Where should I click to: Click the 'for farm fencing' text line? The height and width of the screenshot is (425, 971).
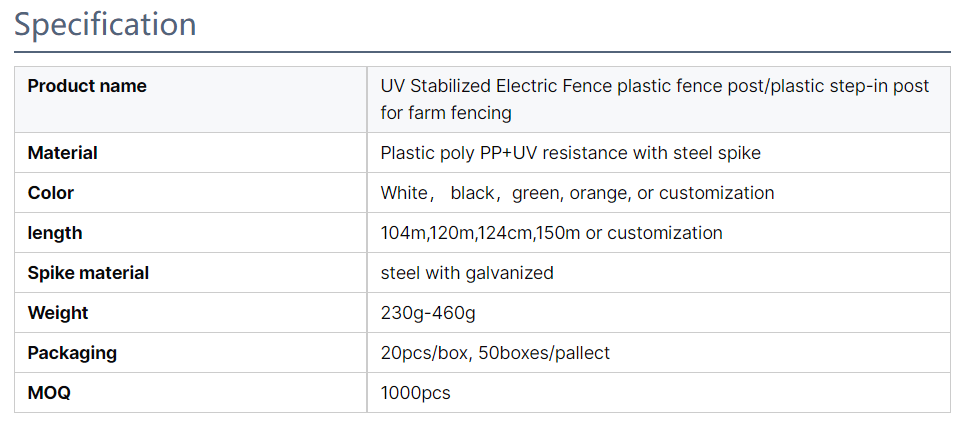(x=446, y=113)
